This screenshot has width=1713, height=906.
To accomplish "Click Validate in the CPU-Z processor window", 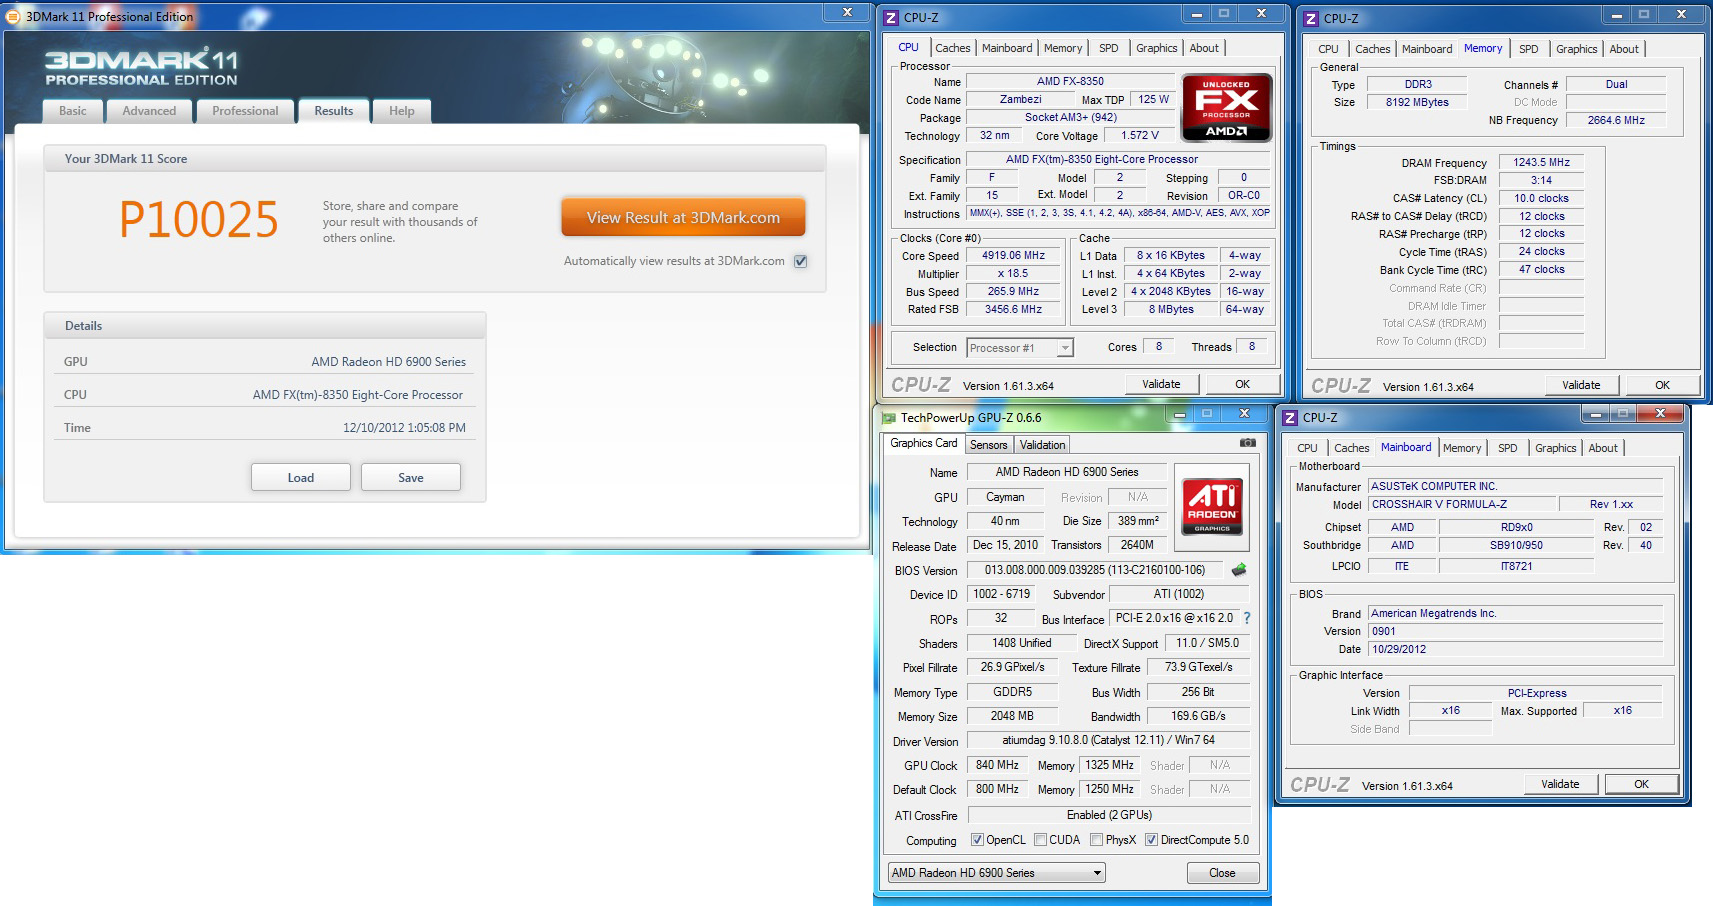I will (x=1161, y=384).
